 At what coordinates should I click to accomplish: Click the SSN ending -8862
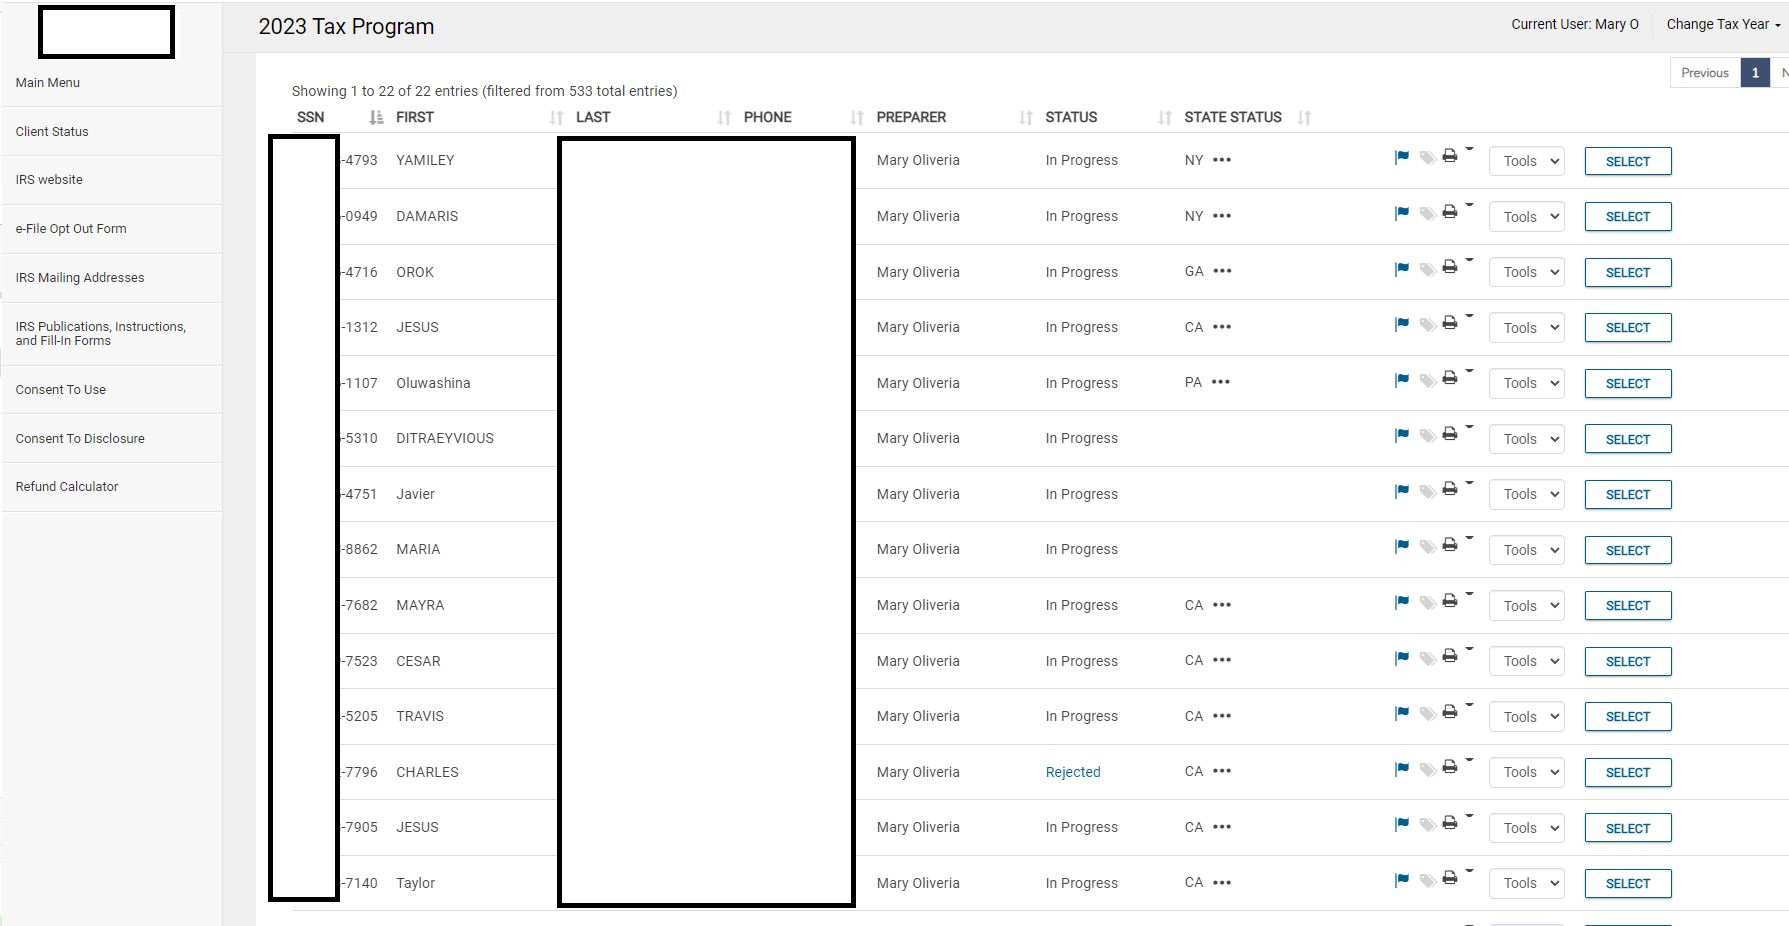click(360, 549)
